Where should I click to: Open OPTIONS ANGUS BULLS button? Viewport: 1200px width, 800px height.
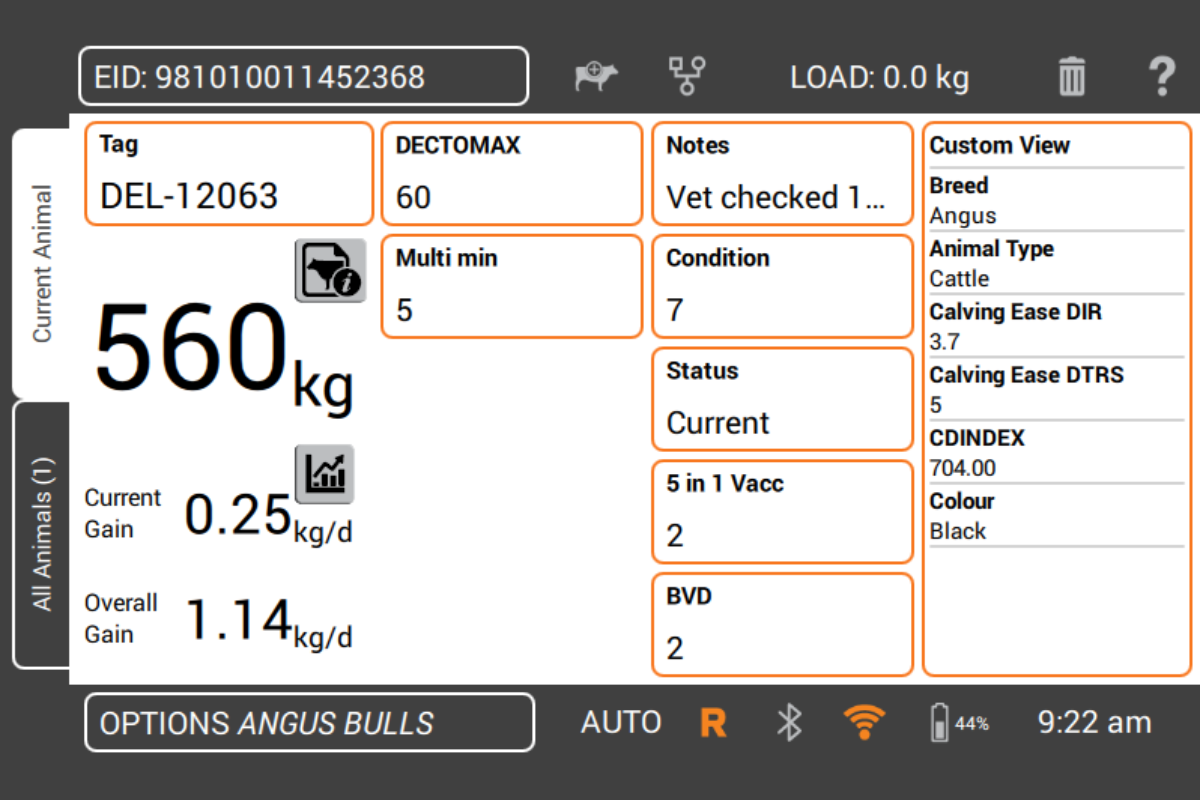[309, 722]
